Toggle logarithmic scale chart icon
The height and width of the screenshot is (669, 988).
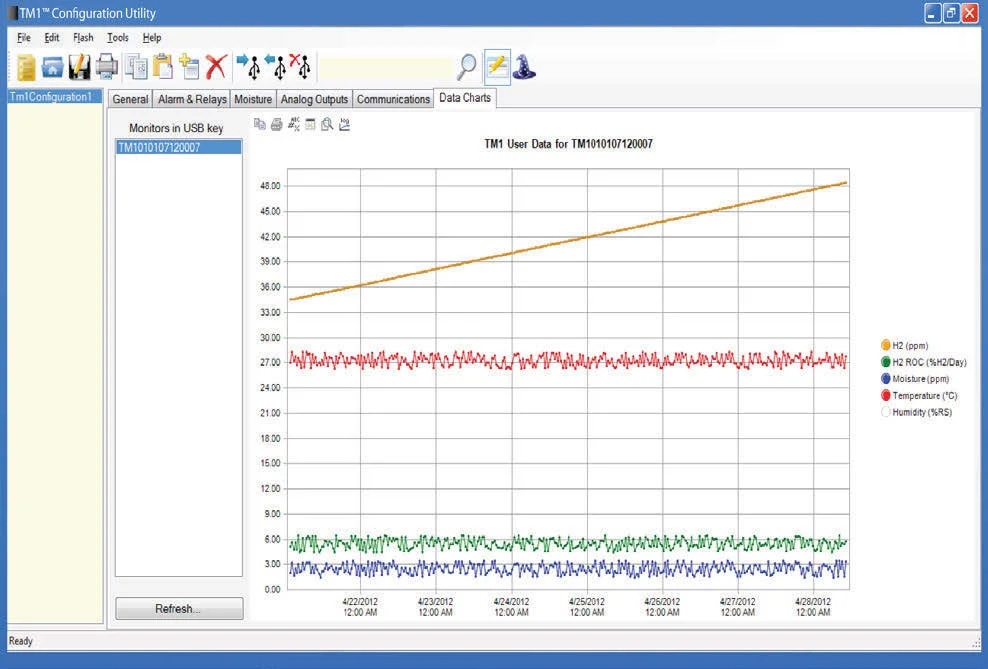tap(344, 125)
